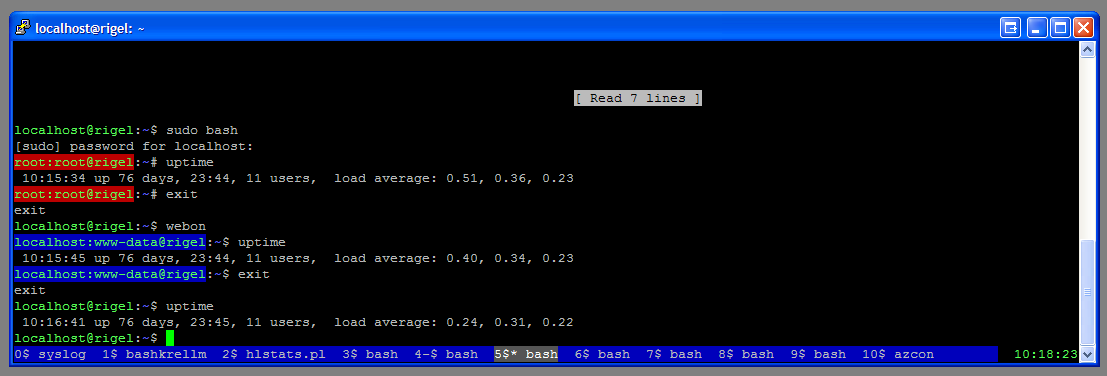Close the localhost@rigel terminal window

1083,28
